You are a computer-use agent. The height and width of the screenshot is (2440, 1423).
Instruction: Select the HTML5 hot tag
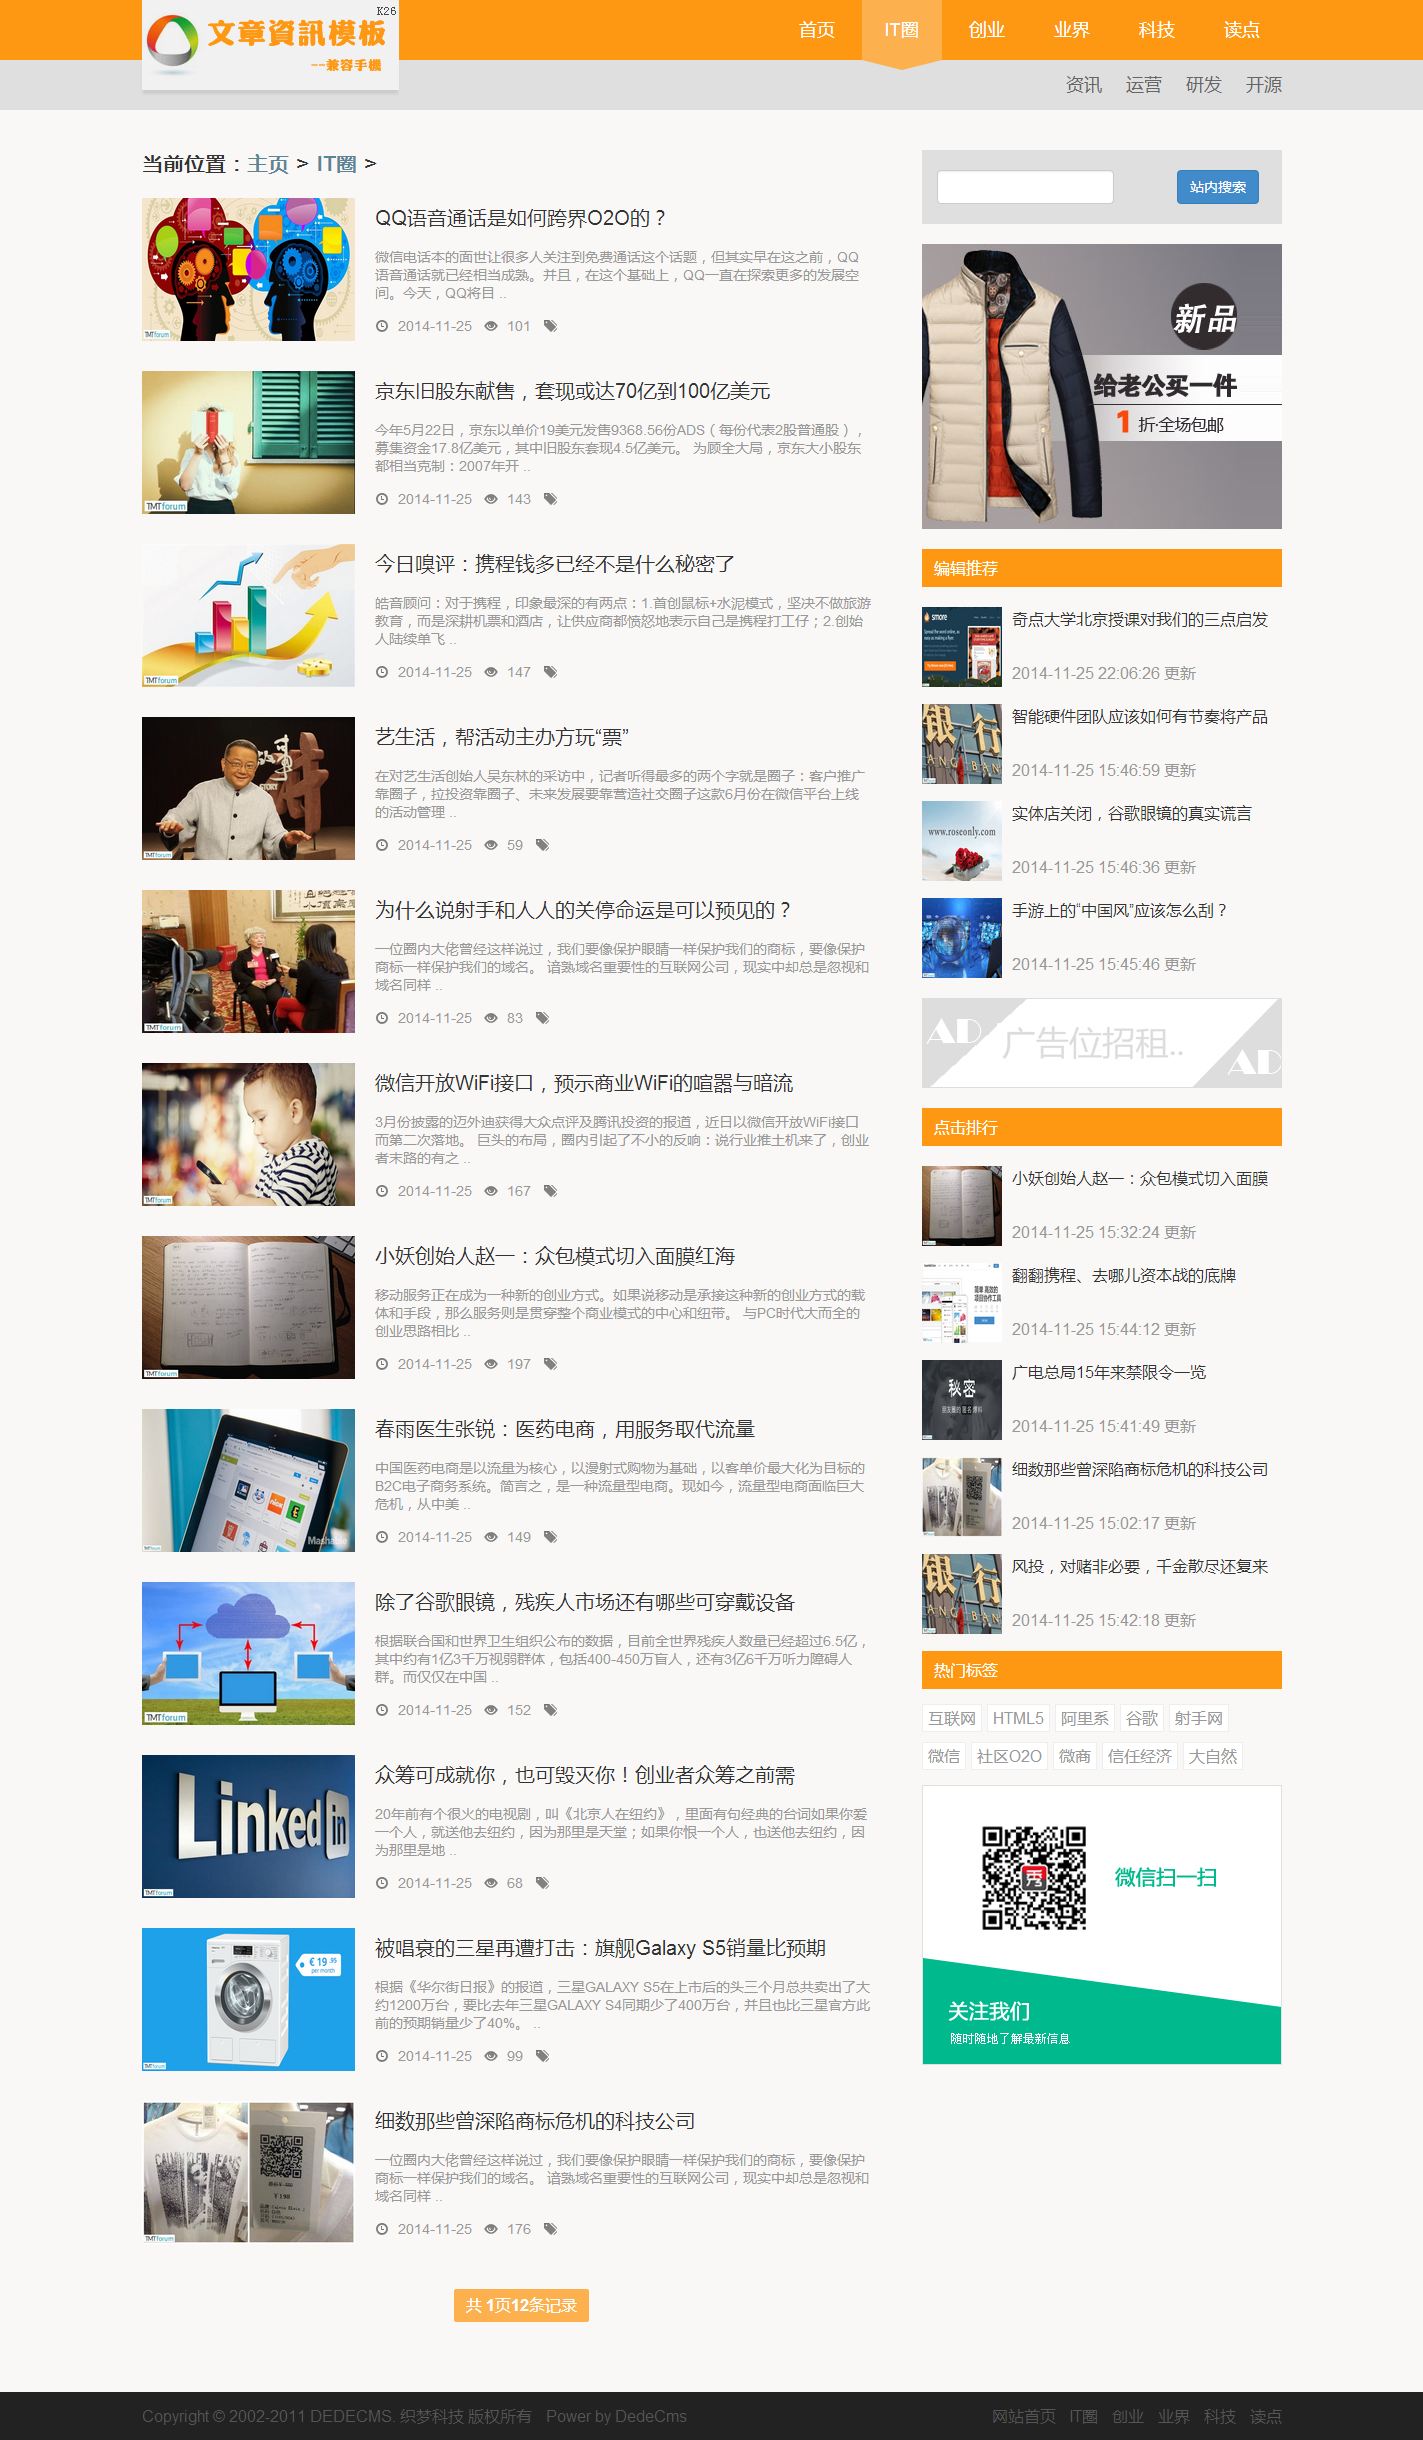click(x=1018, y=1718)
